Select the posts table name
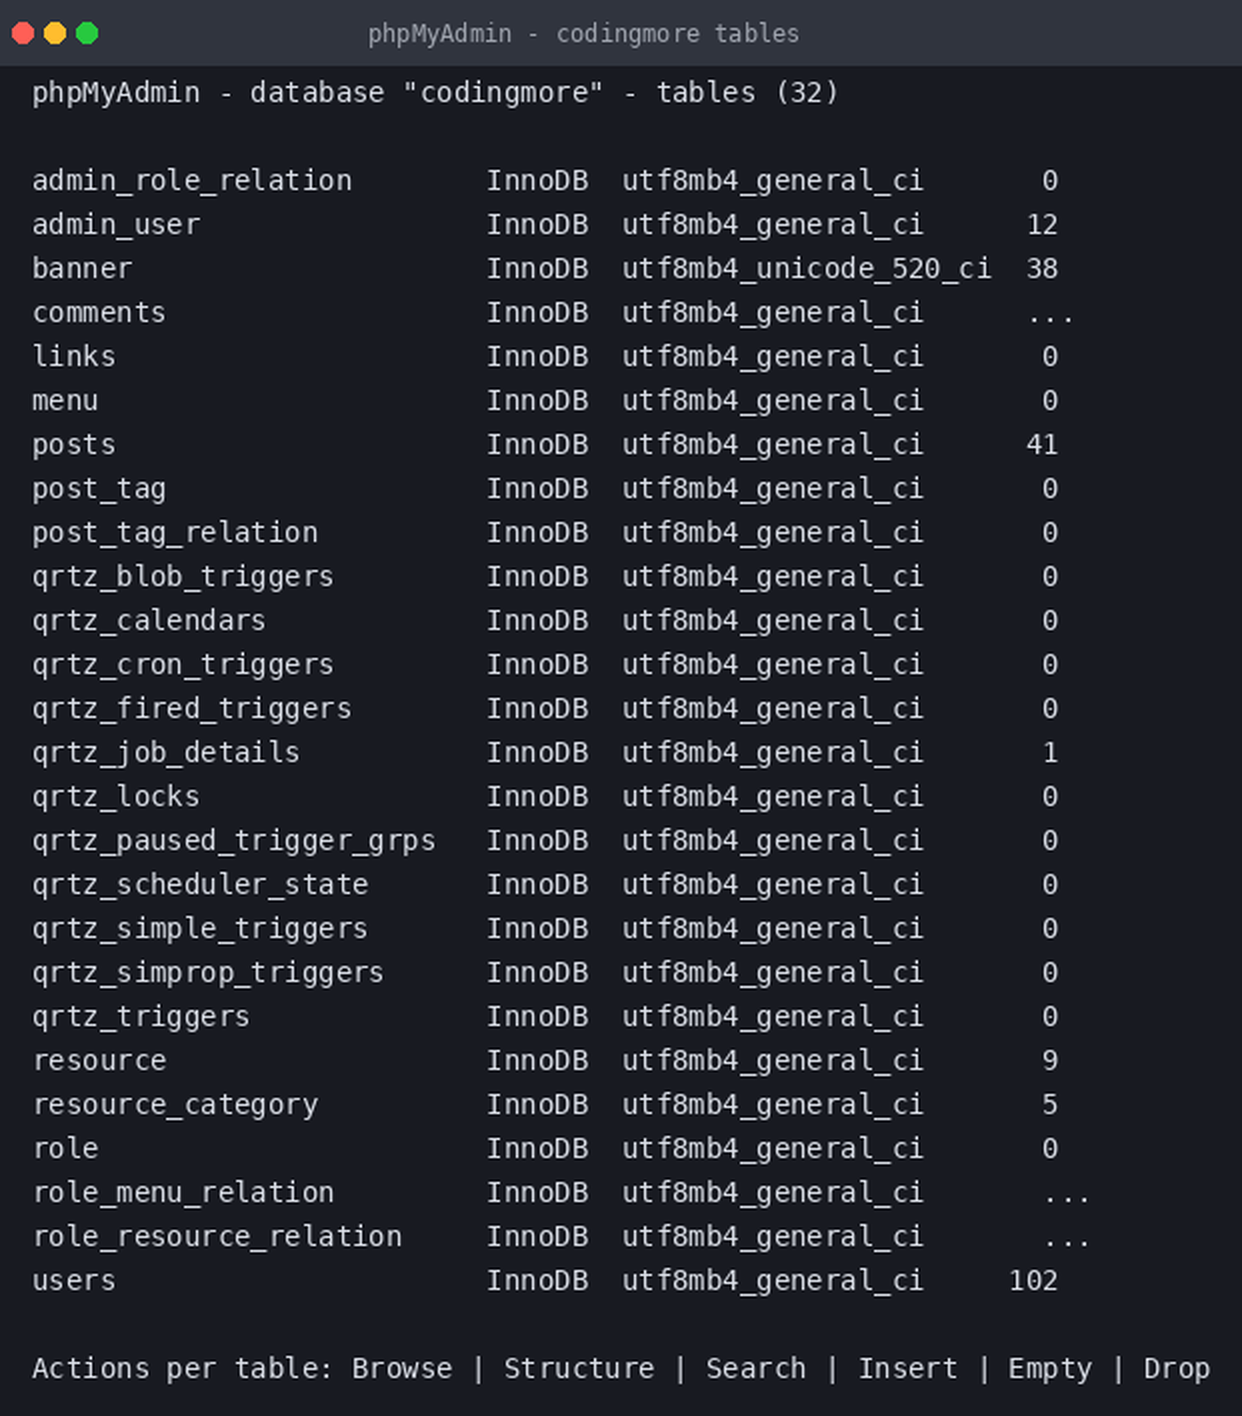This screenshot has height=1416, width=1242. pos(74,445)
